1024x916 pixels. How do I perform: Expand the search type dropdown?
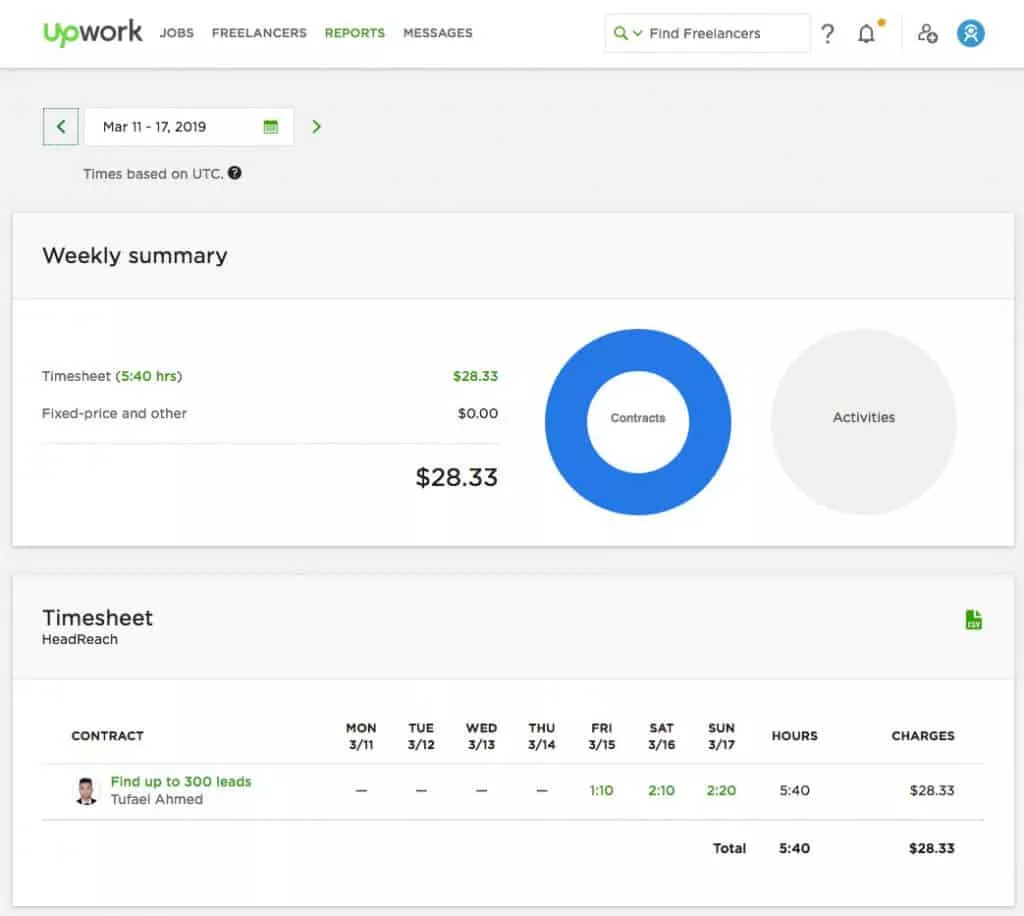click(x=628, y=33)
